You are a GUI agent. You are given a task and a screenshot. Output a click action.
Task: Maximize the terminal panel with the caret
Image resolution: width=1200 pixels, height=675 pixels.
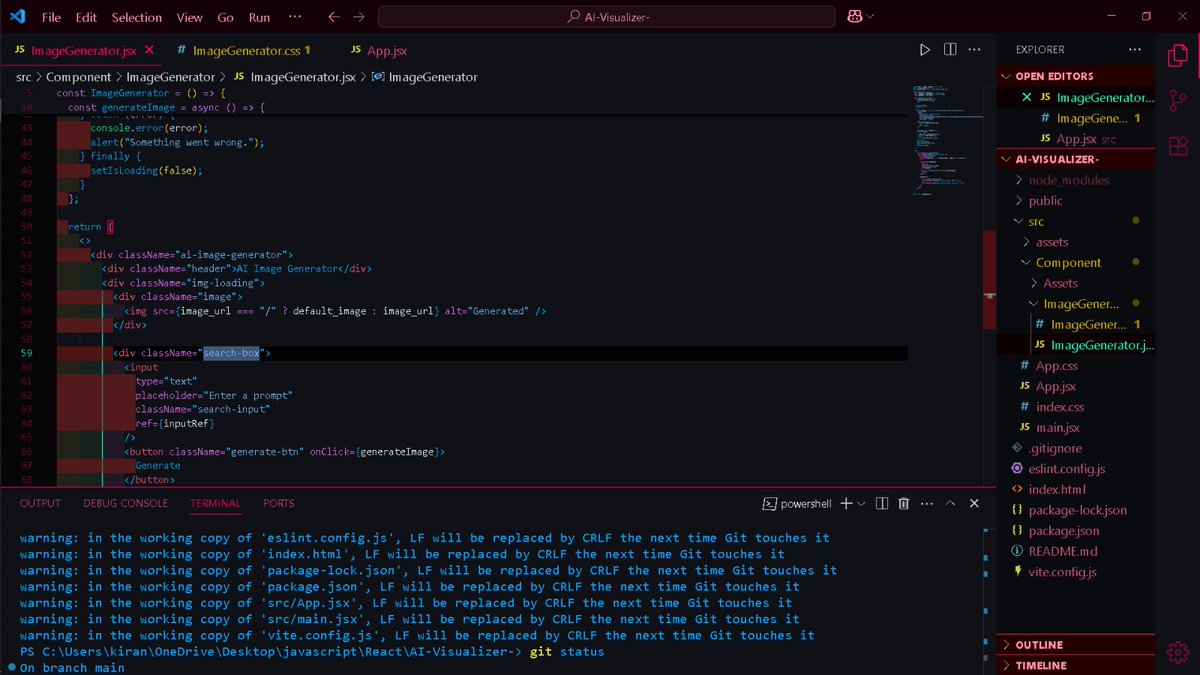(950, 504)
